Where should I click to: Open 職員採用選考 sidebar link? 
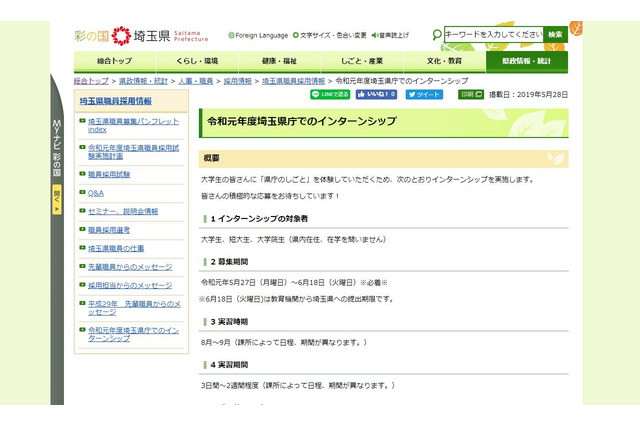click(109, 230)
